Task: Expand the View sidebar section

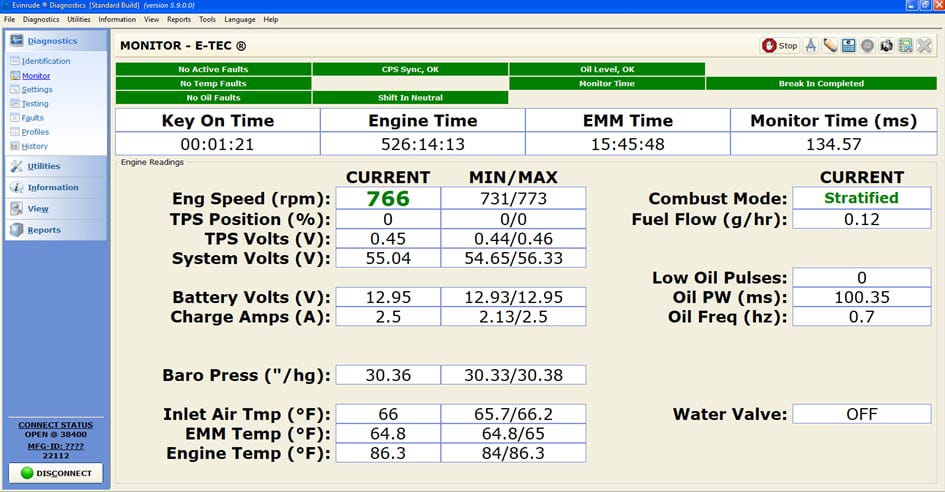Action: pyautogui.click(x=56, y=209)
